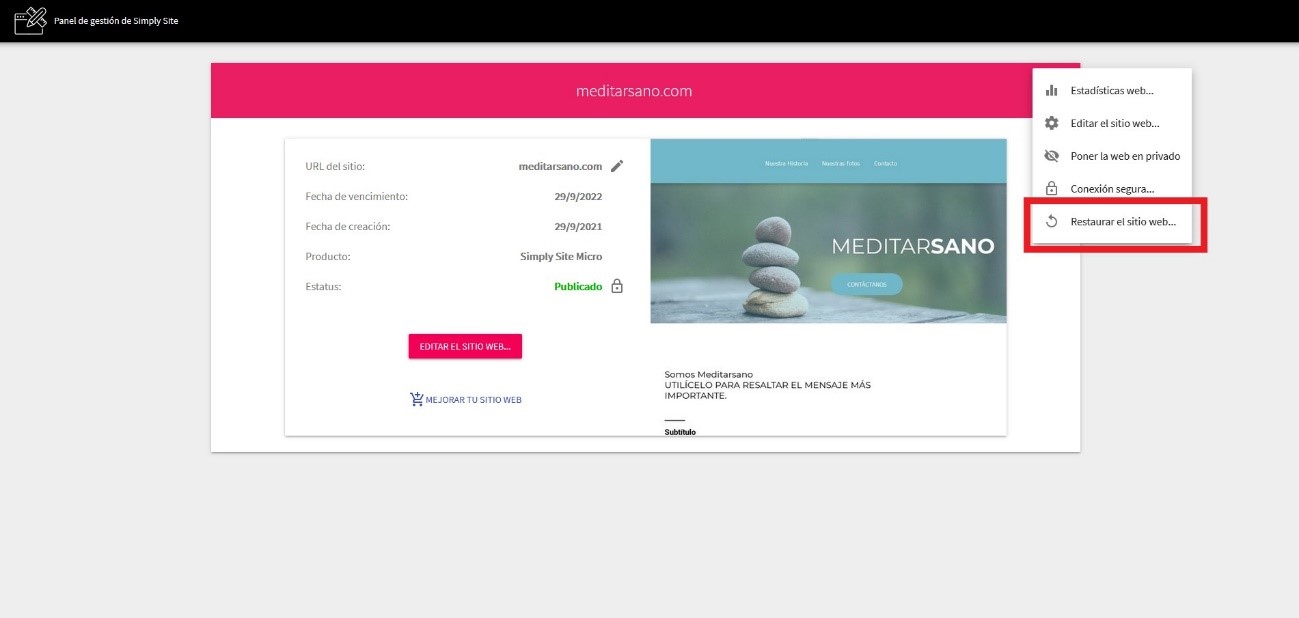This screenshot has height=618, width=1299.
Task: Select Restaurar el sitio web option
Action: pyautogui.click(x=1112, y=222)
